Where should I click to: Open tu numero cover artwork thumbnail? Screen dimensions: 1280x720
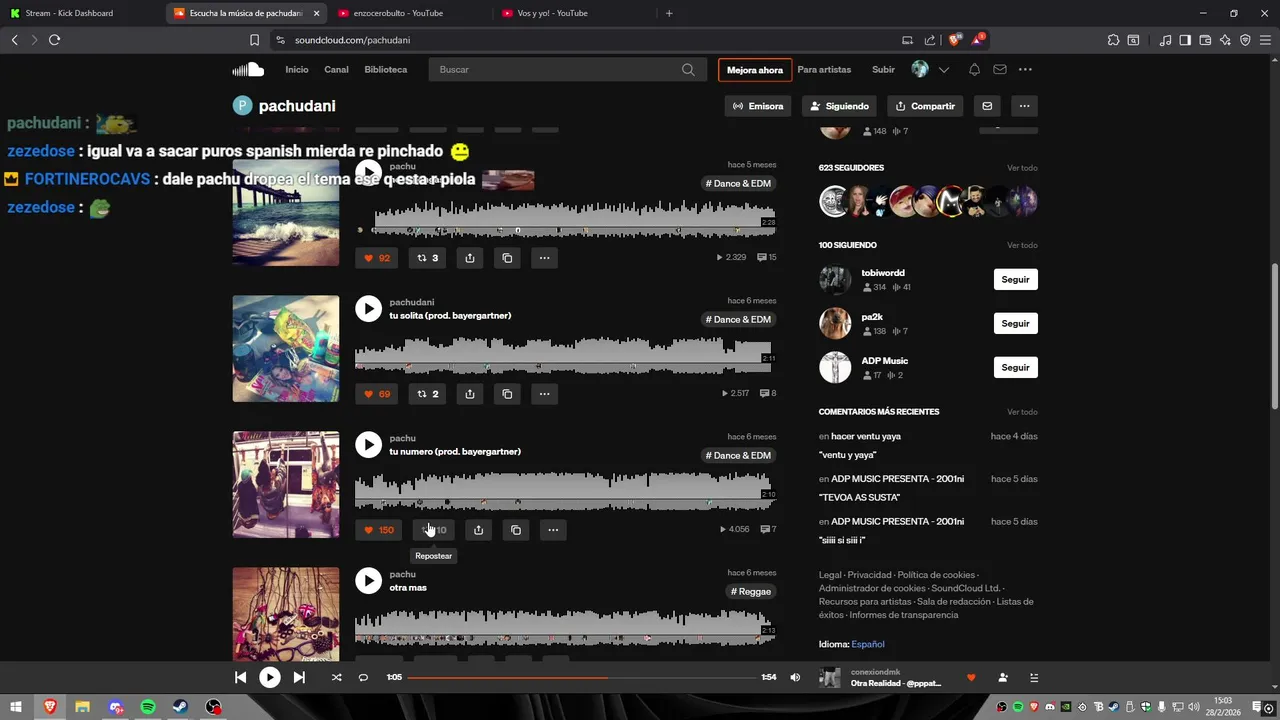(286, 485)
